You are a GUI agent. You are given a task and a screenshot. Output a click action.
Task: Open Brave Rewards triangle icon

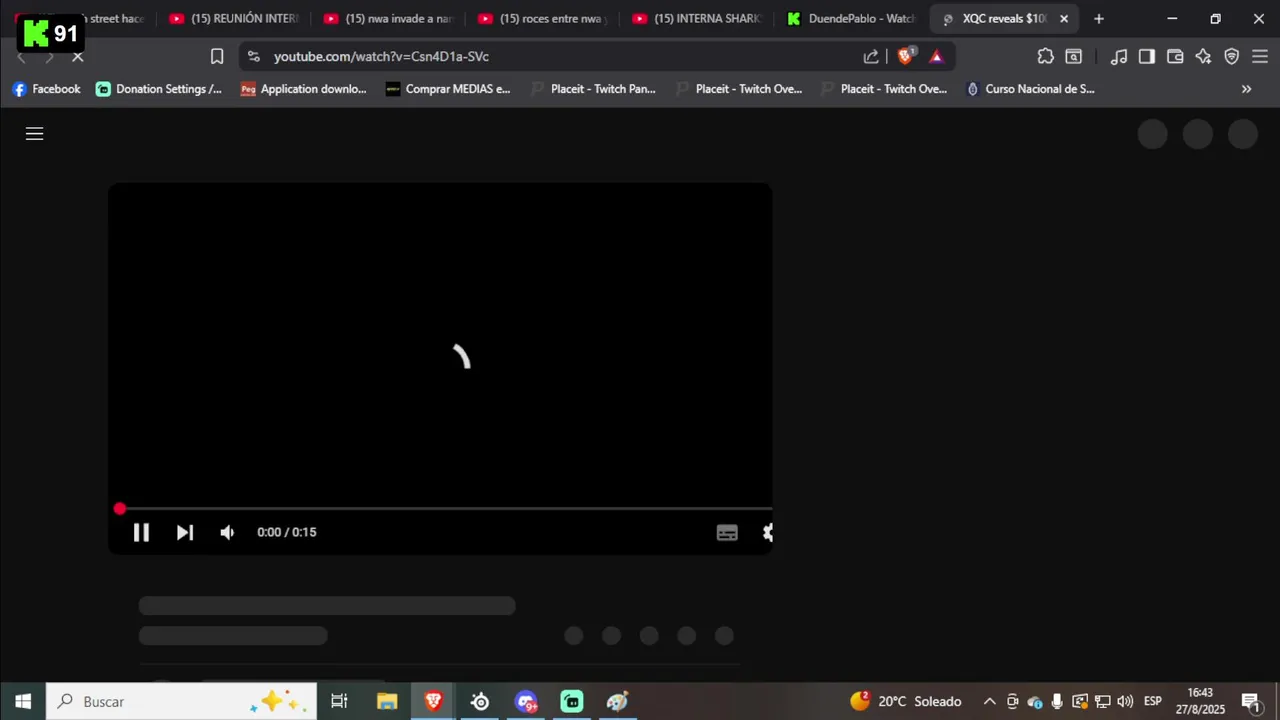[936, 57]
